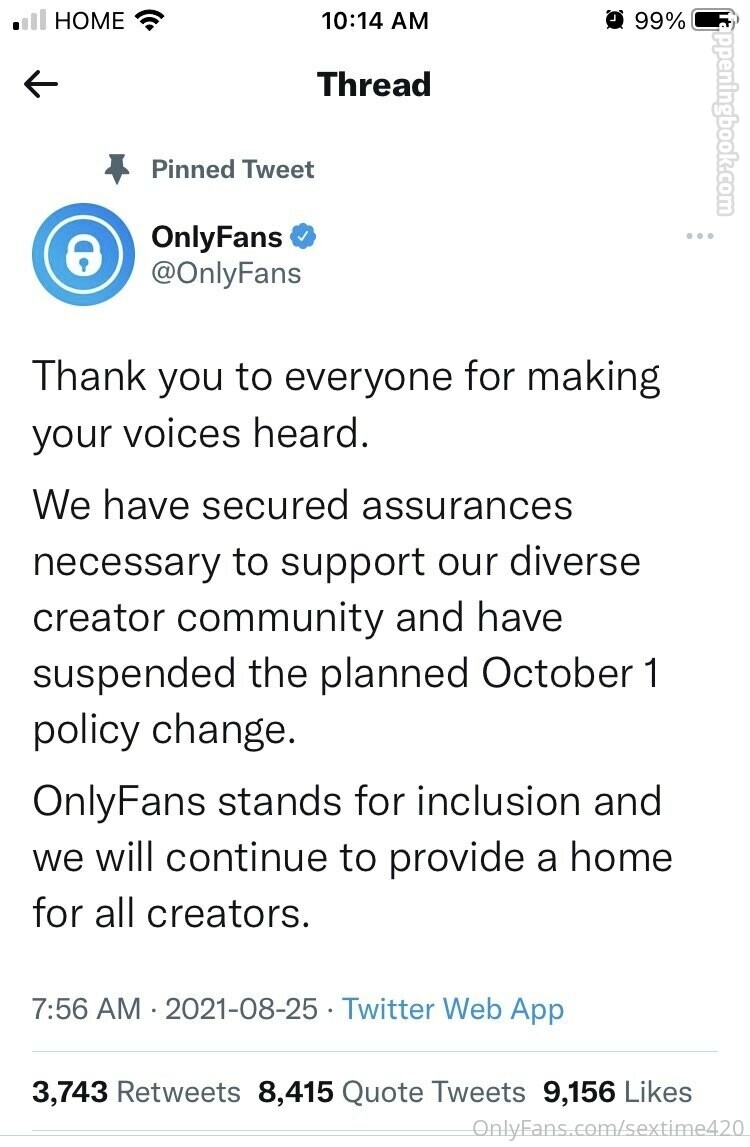
Task: Tap the 10:14 AM status bar clock
Action: coord(375,20)
